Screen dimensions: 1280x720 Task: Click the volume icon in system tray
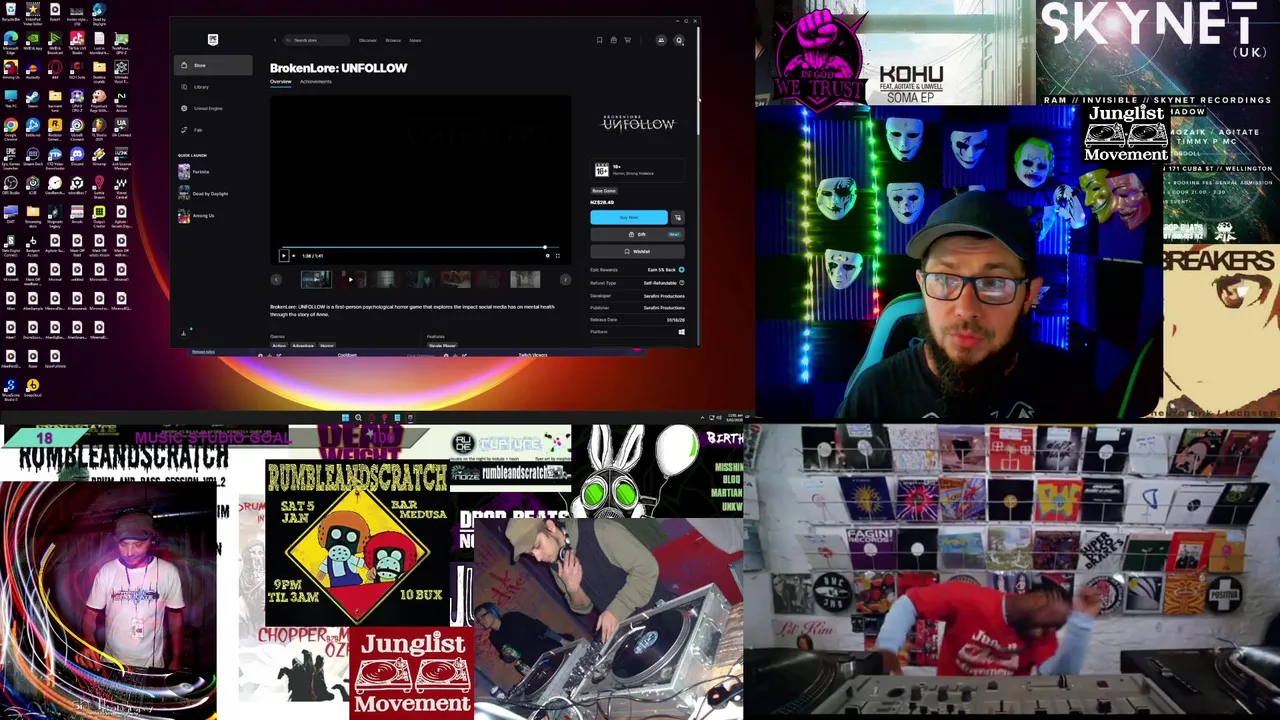click(x=719, y=417)
